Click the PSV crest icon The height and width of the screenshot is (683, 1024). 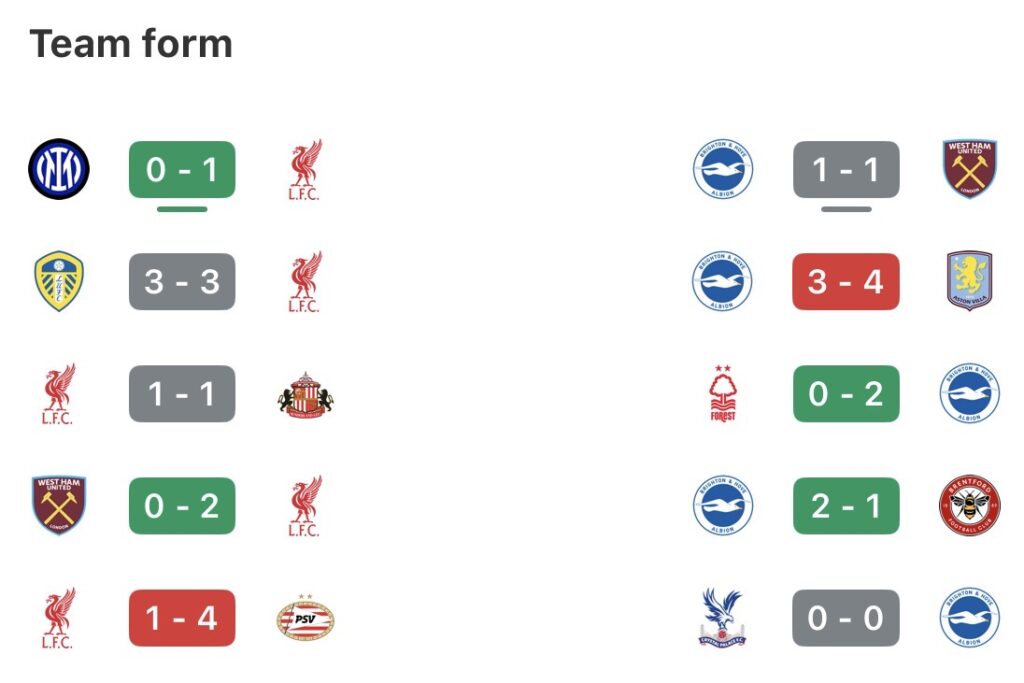pyautogui.click(x=305, y=618)
